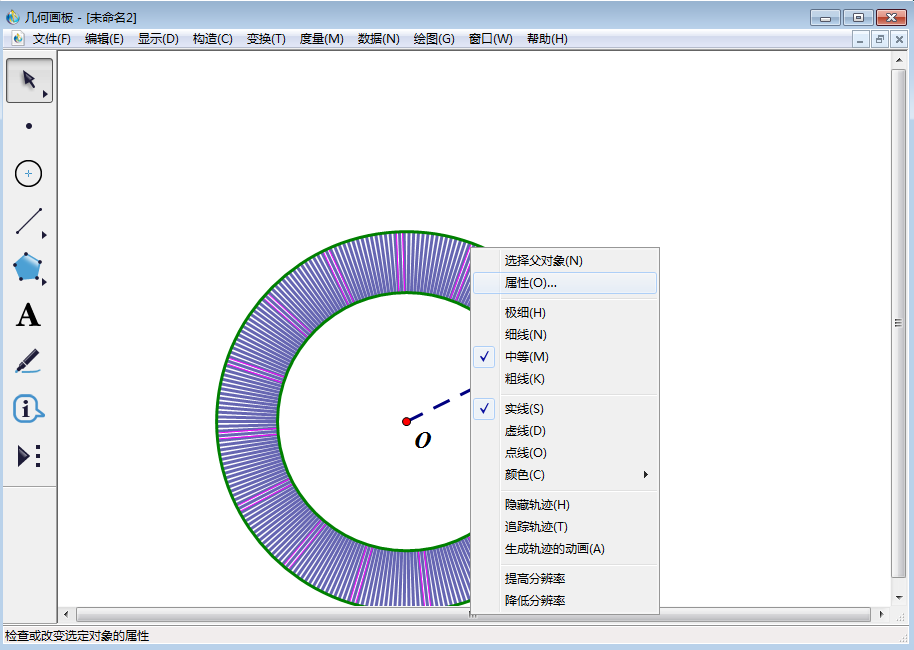Open the Custom tools icon

(x=28, y=456)
